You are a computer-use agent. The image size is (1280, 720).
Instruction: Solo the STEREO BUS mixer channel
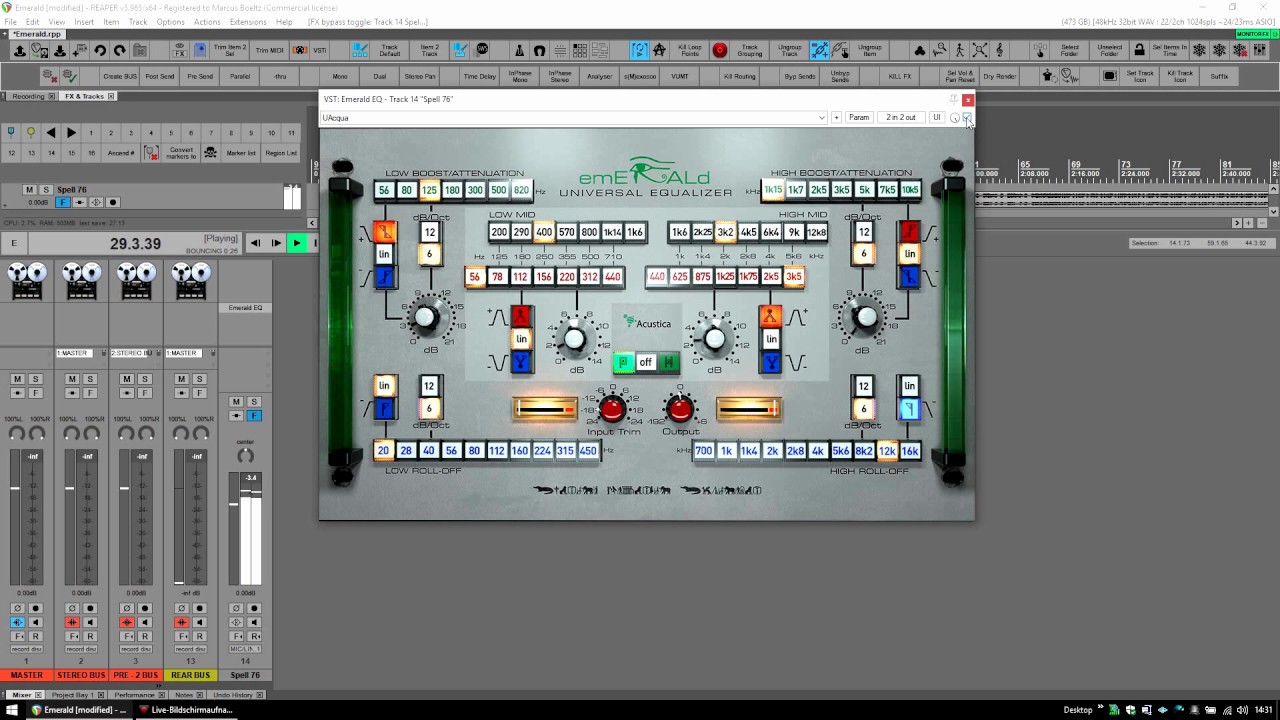click(90, 379)
